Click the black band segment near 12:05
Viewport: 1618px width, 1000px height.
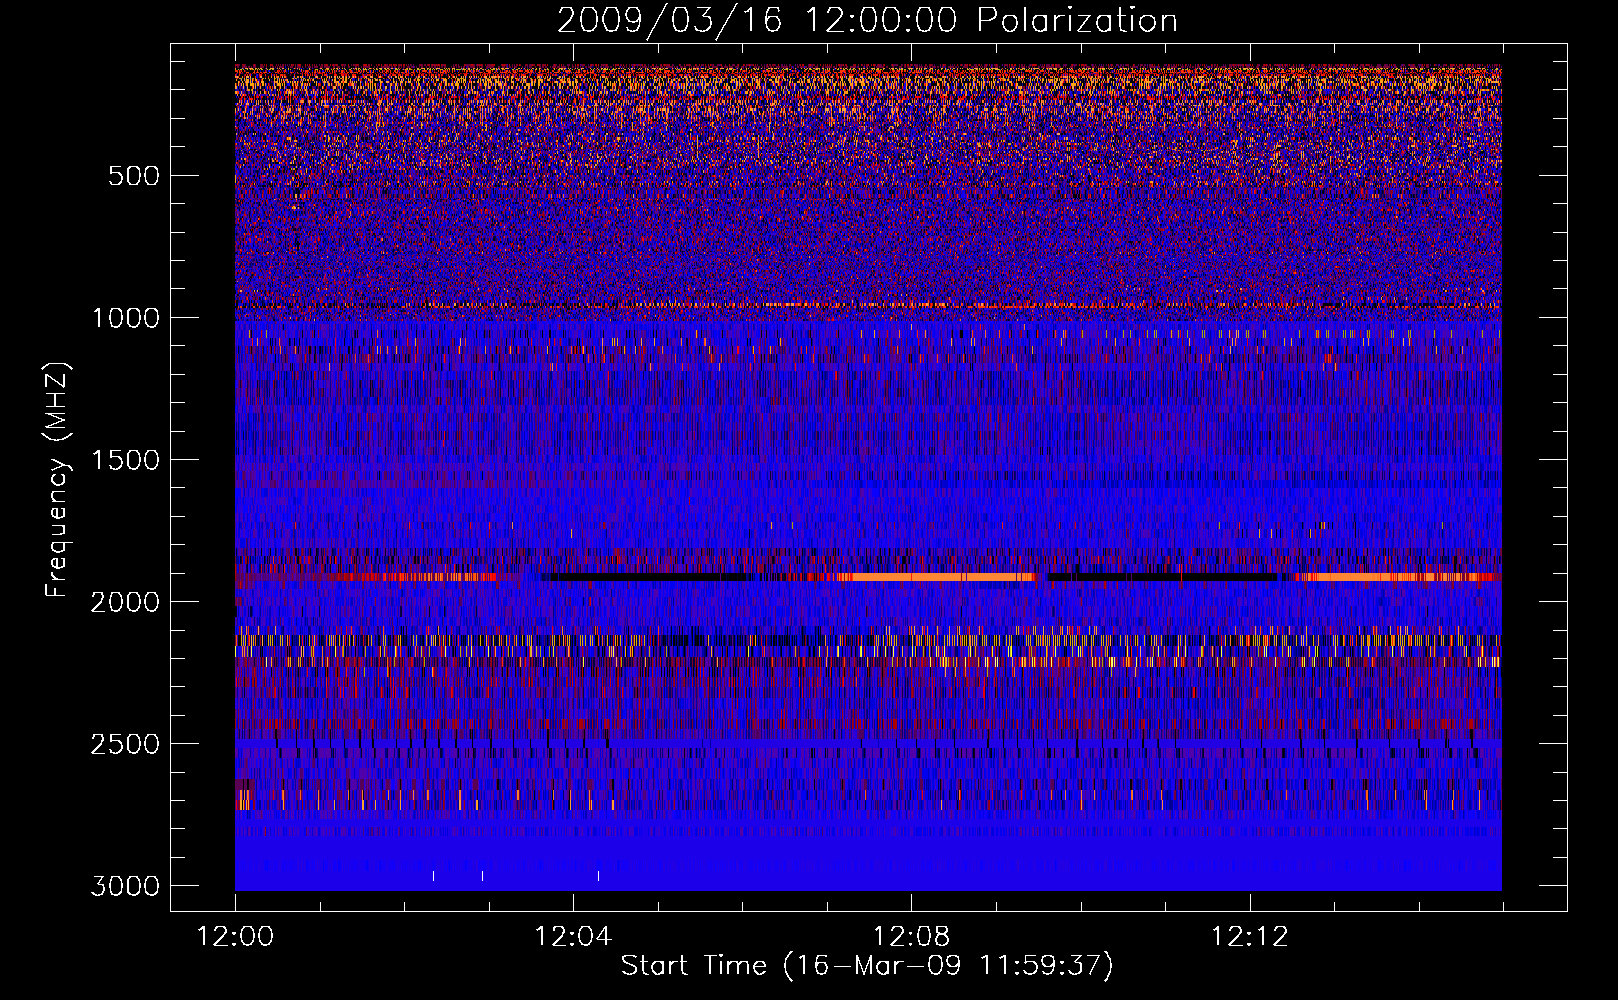[x=647, y=577]
